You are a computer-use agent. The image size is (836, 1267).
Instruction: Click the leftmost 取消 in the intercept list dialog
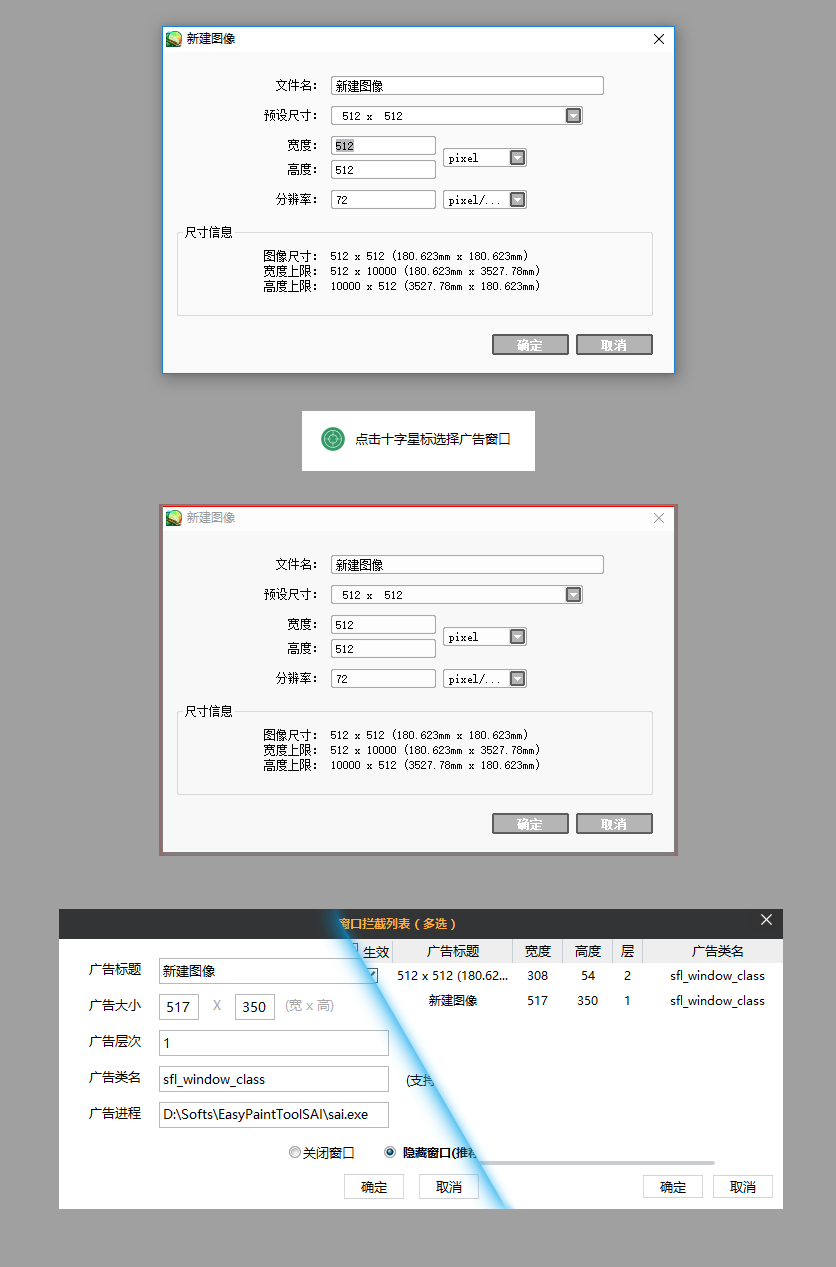448,1186
